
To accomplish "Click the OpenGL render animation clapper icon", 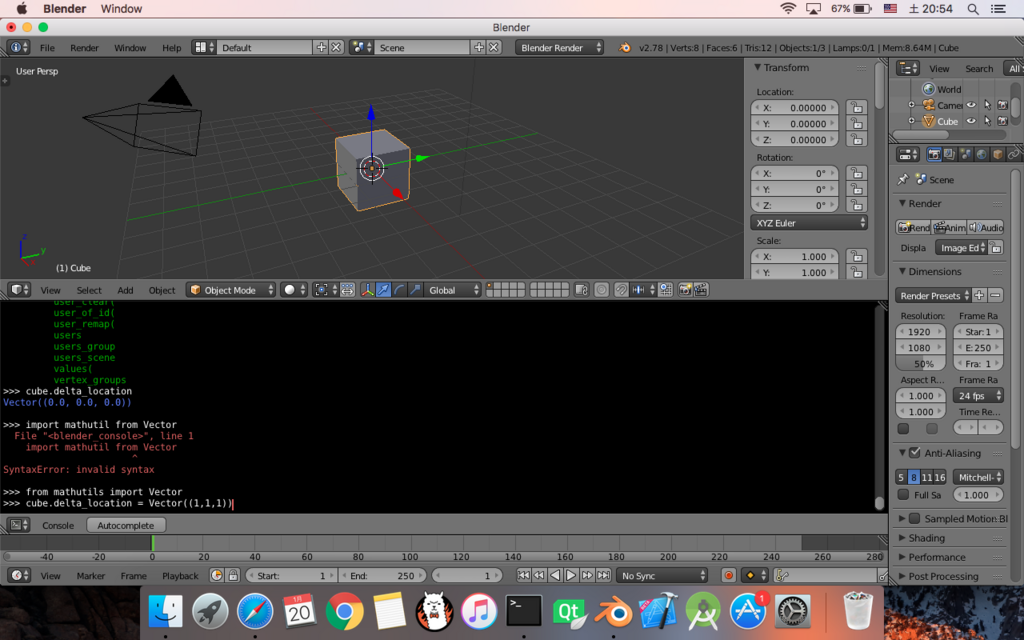I will [701, 290].
